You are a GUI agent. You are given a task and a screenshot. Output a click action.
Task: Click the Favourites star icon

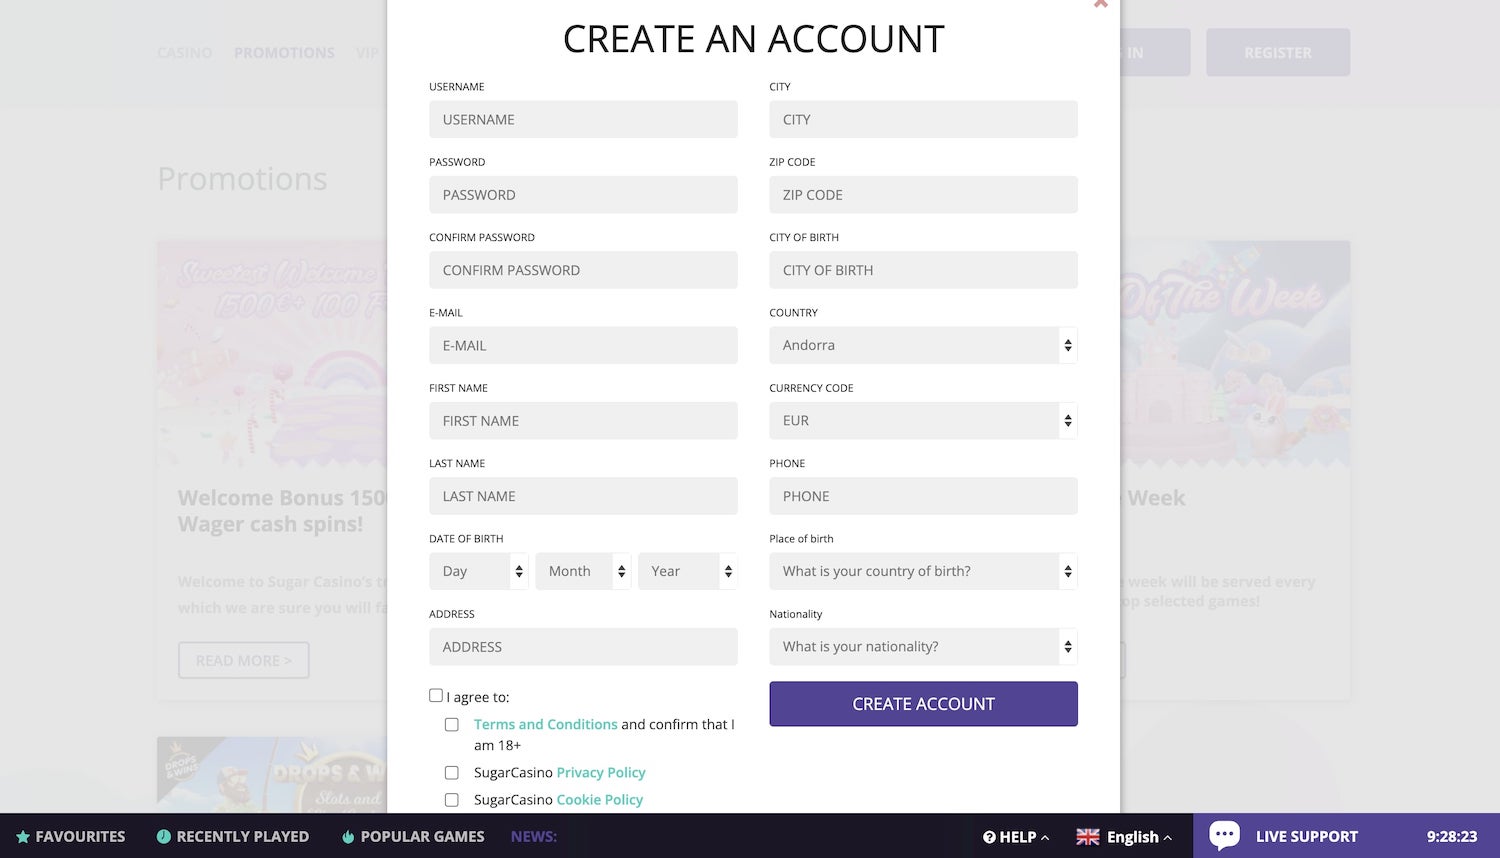(x=23, y=837)
